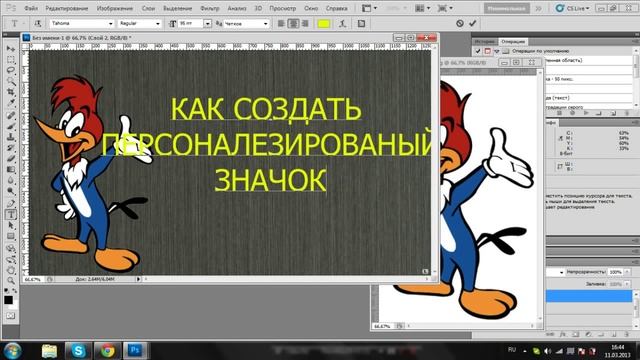
Task: Select the Healing Brush tool
Action: coord(11,116)
